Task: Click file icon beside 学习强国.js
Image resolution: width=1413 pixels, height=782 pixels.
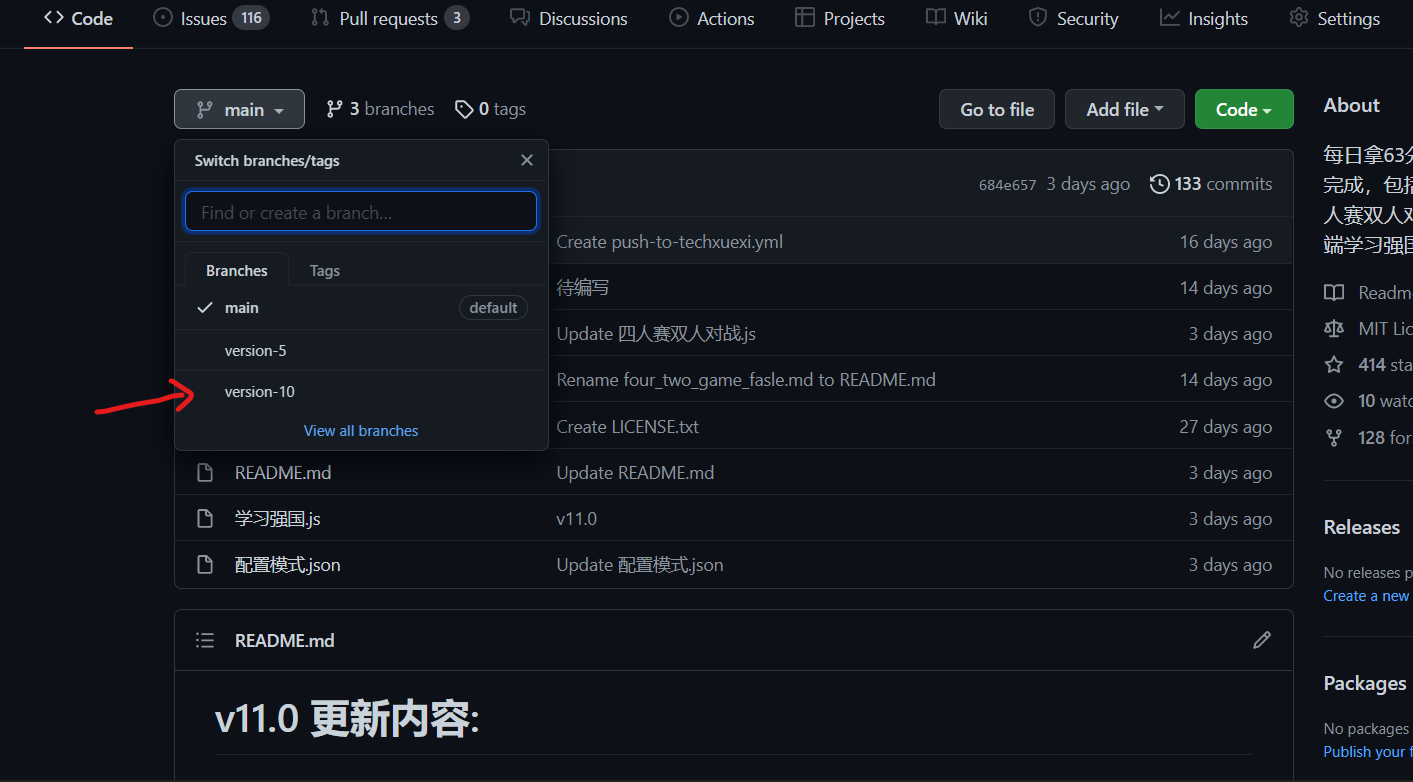Action: [x=205, y=519]
